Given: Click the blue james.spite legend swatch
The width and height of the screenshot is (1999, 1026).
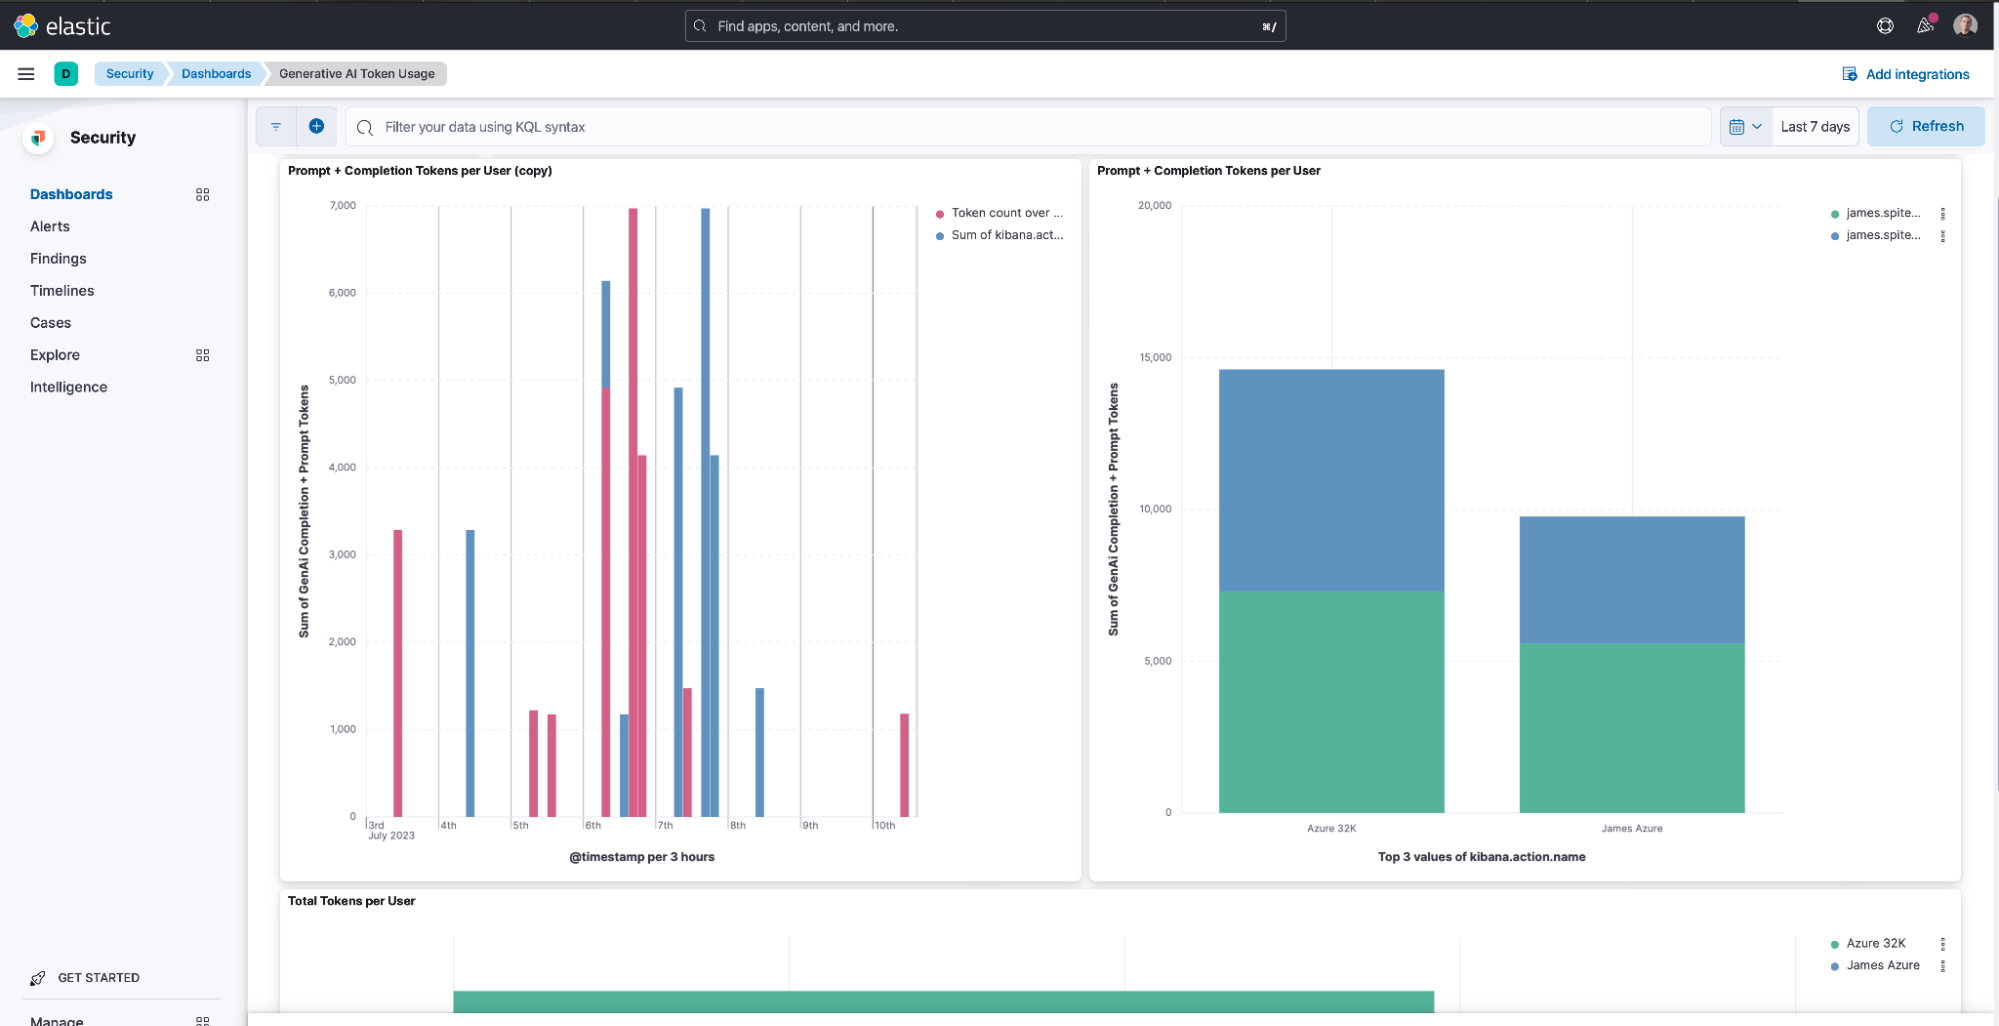Looking at the screenshot, I should coord(1835,236).
